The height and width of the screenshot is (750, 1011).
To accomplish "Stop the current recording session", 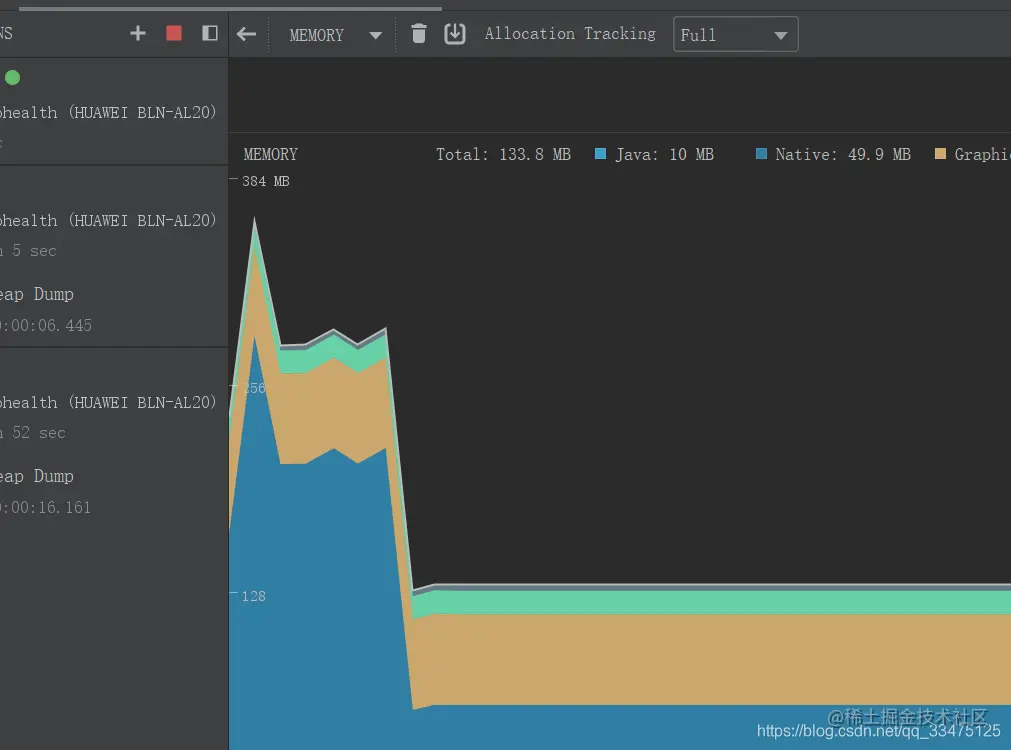I will [x=172, y=33].
